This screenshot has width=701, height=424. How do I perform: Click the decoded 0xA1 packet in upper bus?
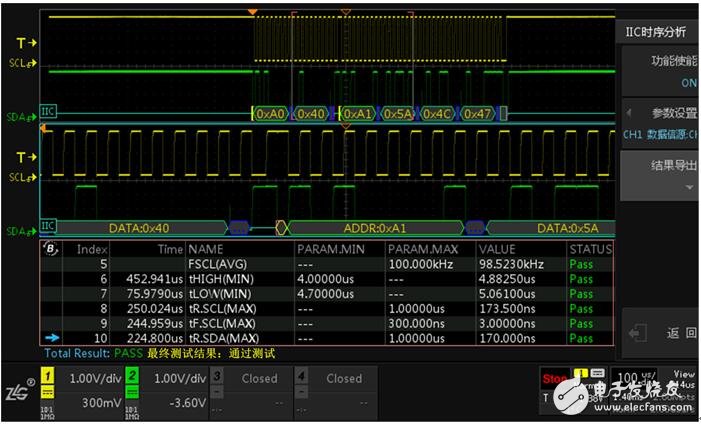pyautogui.click(x=357, y=113)
